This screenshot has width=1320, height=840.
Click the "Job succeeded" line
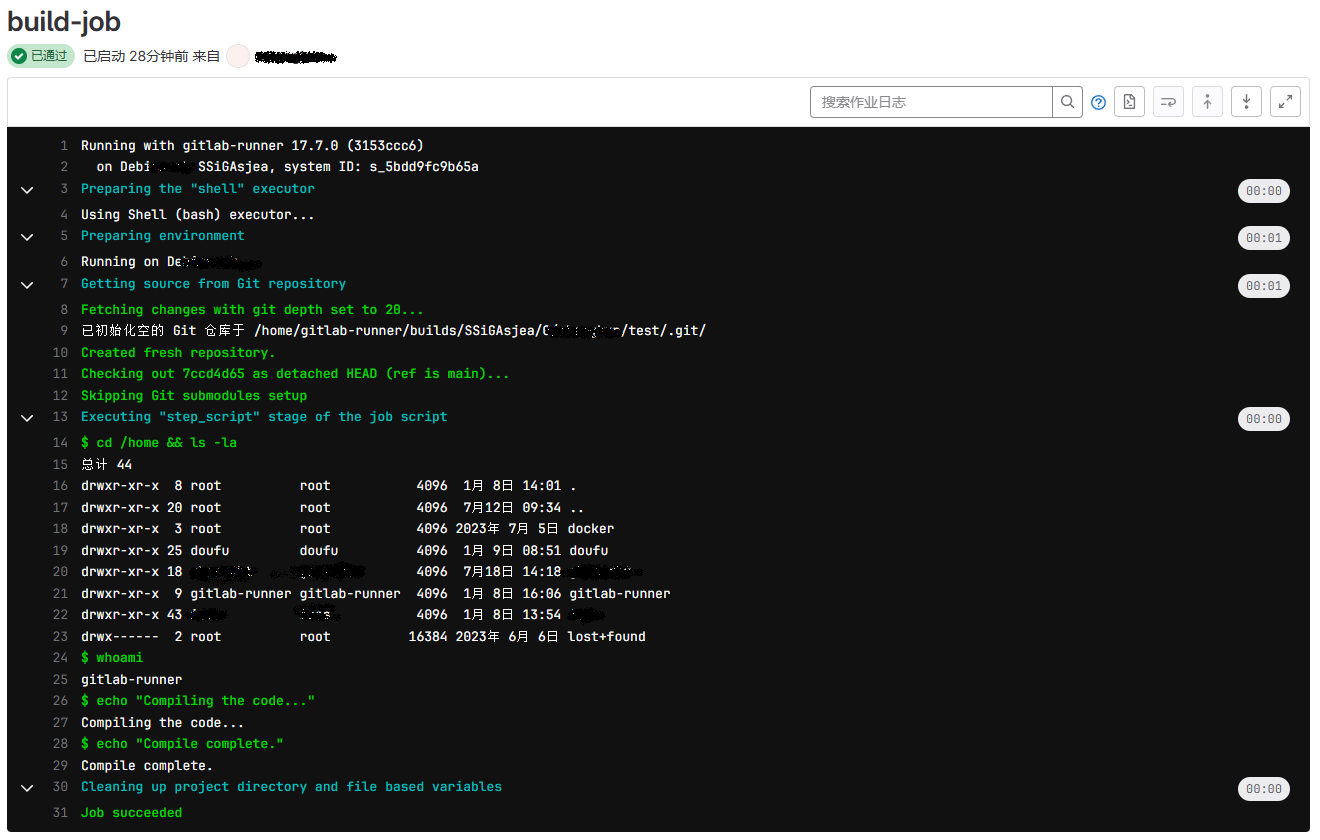click(x=131, y=813)
